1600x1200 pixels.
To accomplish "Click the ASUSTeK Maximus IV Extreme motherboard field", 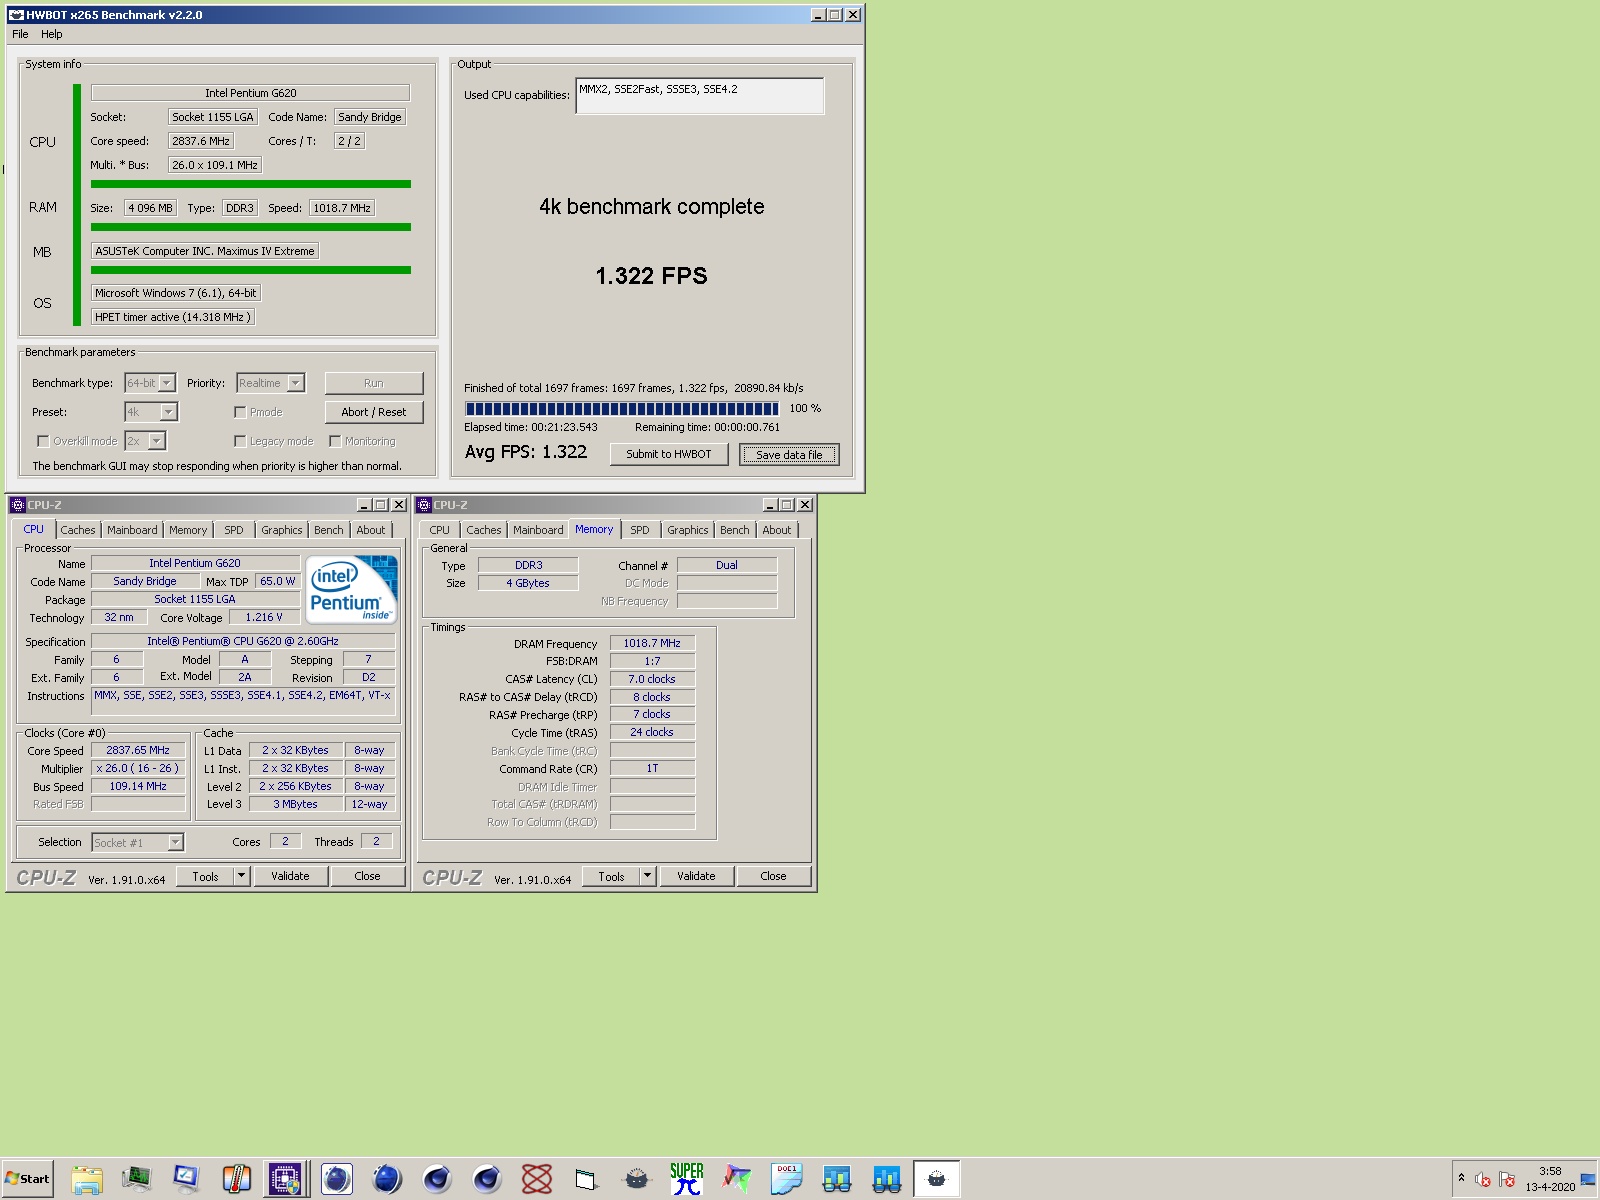I will point(205,251).
